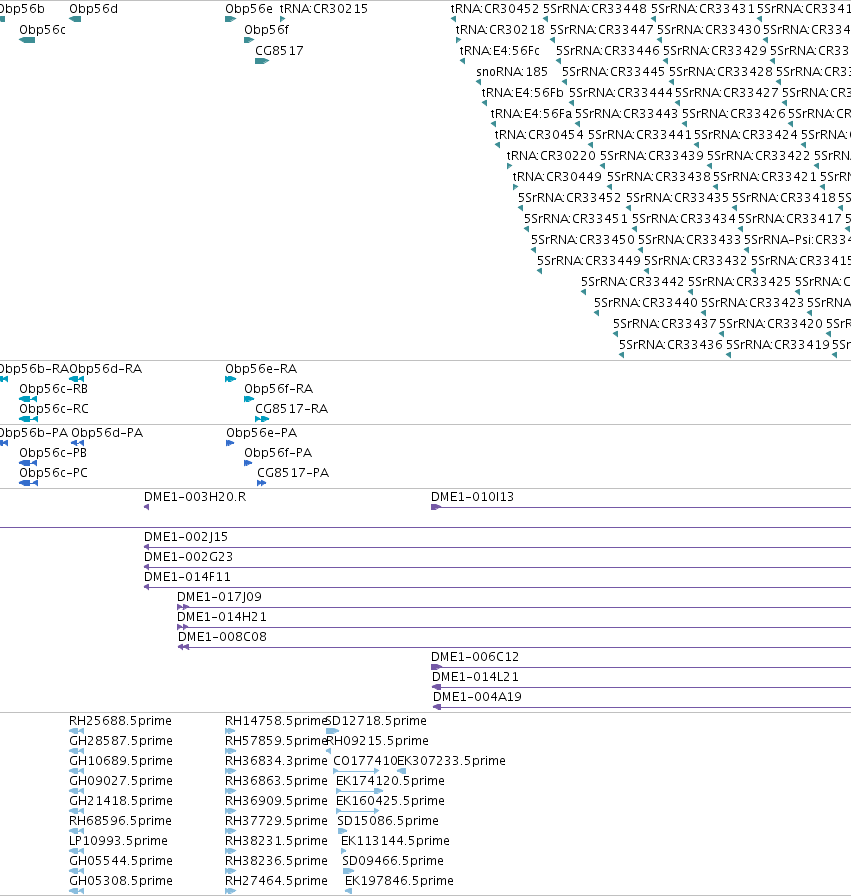The width and height of the screenshot is (851, 896).
Task: Click the Obp56f gene arrow glyph
Action: (x=249, y=40)
